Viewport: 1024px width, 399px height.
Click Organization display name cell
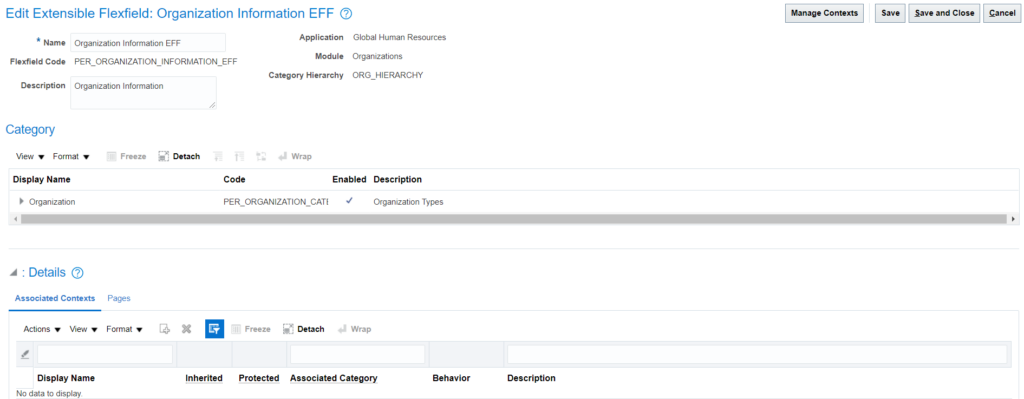click(52, 202)
